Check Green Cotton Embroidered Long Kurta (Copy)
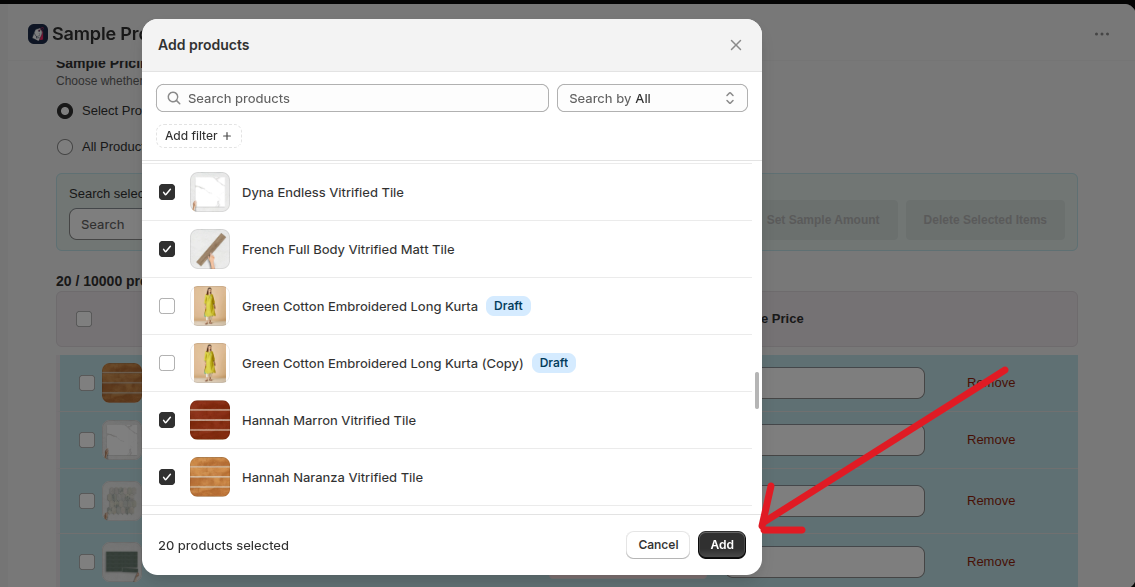This screenshot has width=1135, height=587. coord(167,363)
